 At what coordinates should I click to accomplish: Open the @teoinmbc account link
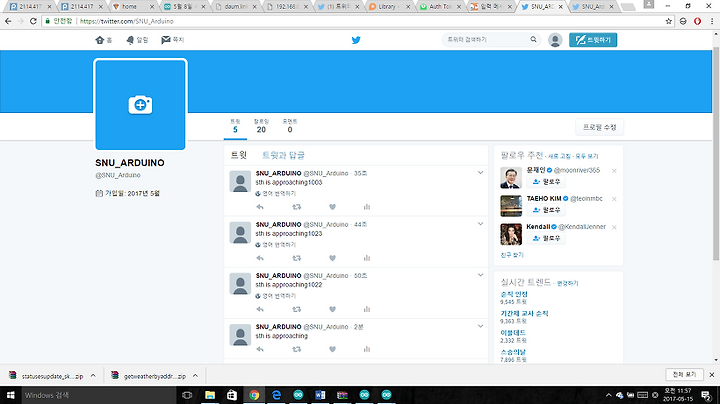586,199
